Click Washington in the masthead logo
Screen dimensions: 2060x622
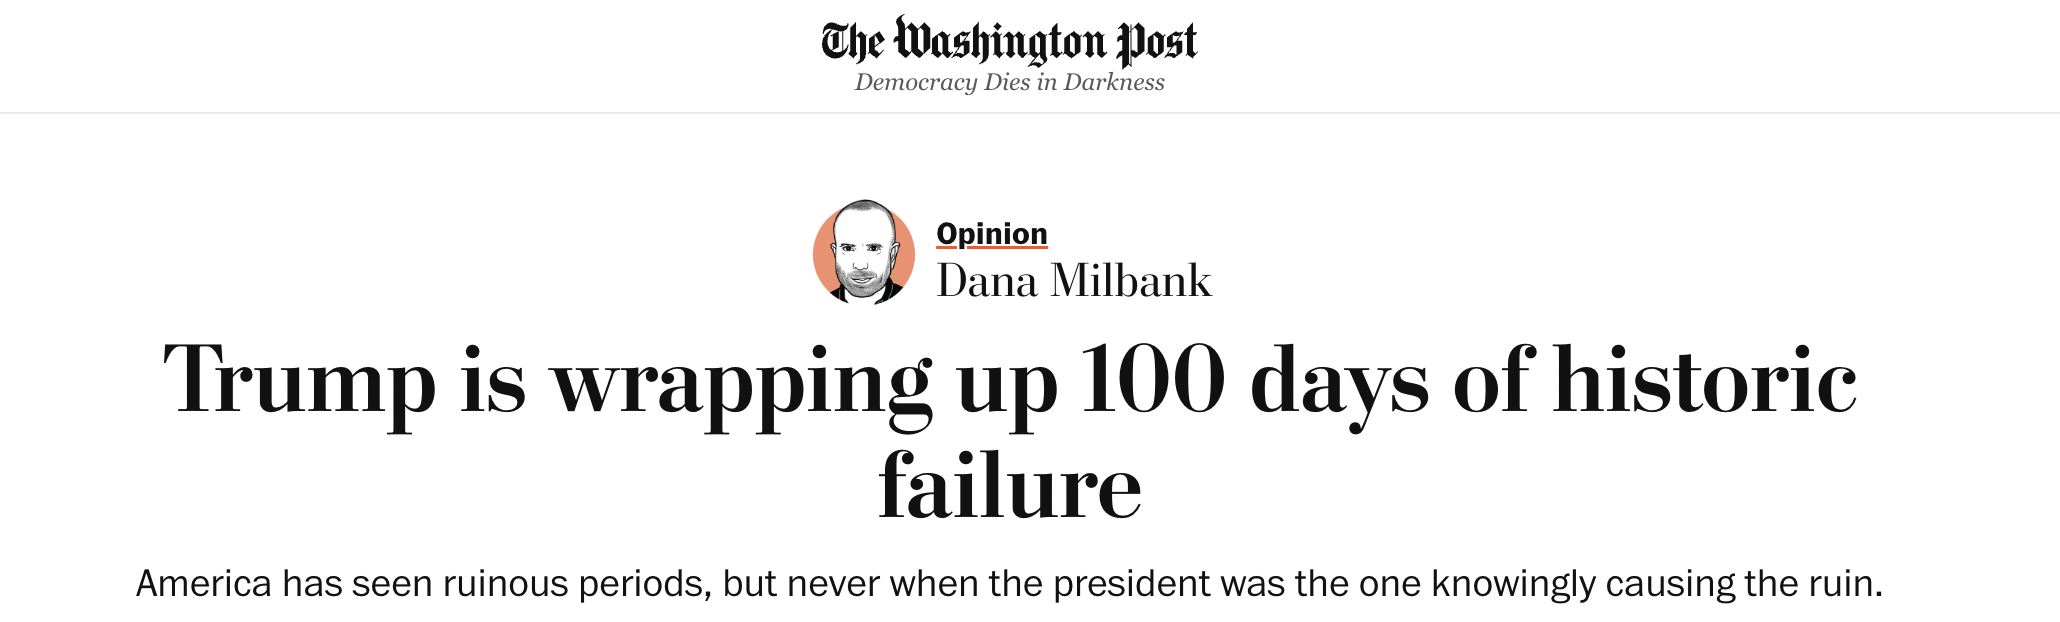[x=999, y=43]
